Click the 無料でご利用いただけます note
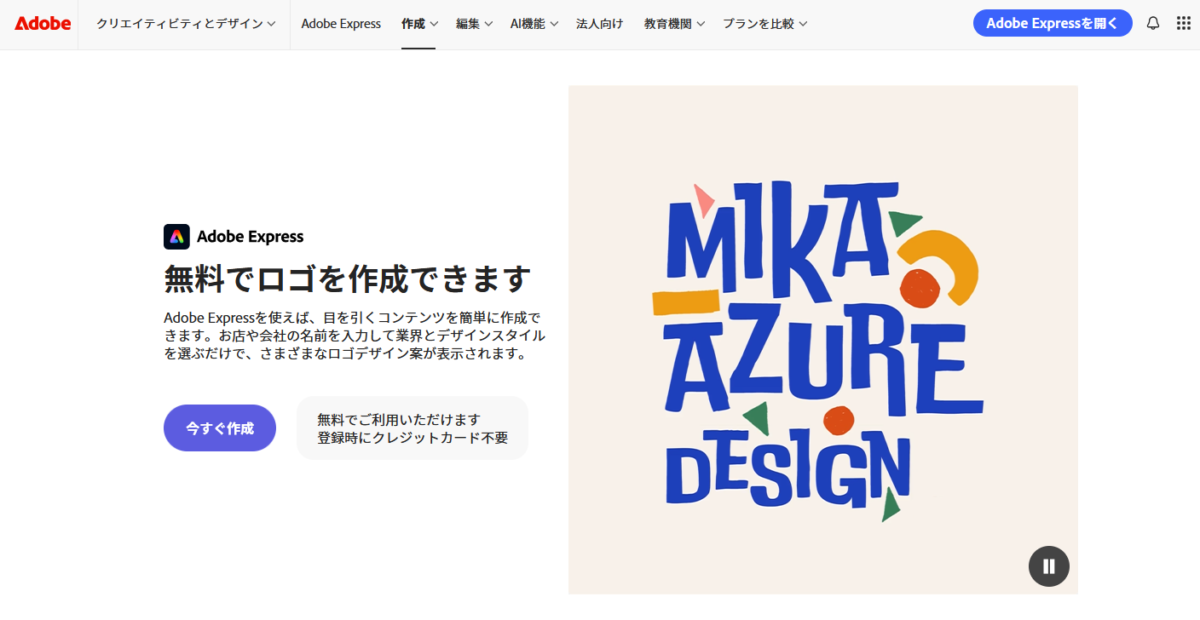 point(412,428)
